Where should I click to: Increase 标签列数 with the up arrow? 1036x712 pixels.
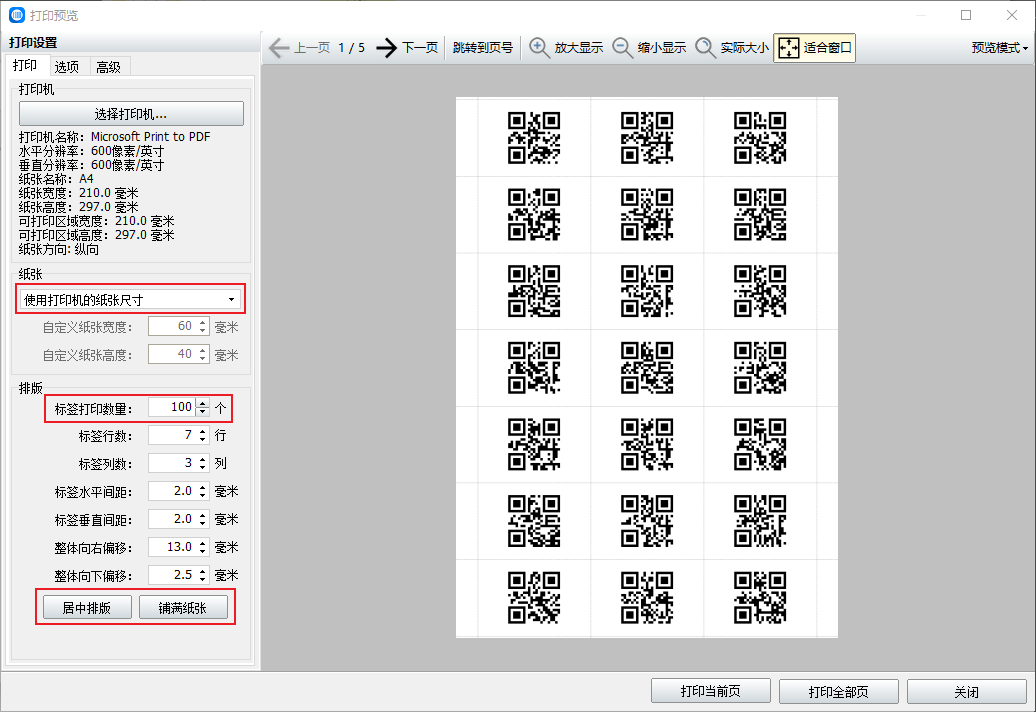[x=203, y=458]
